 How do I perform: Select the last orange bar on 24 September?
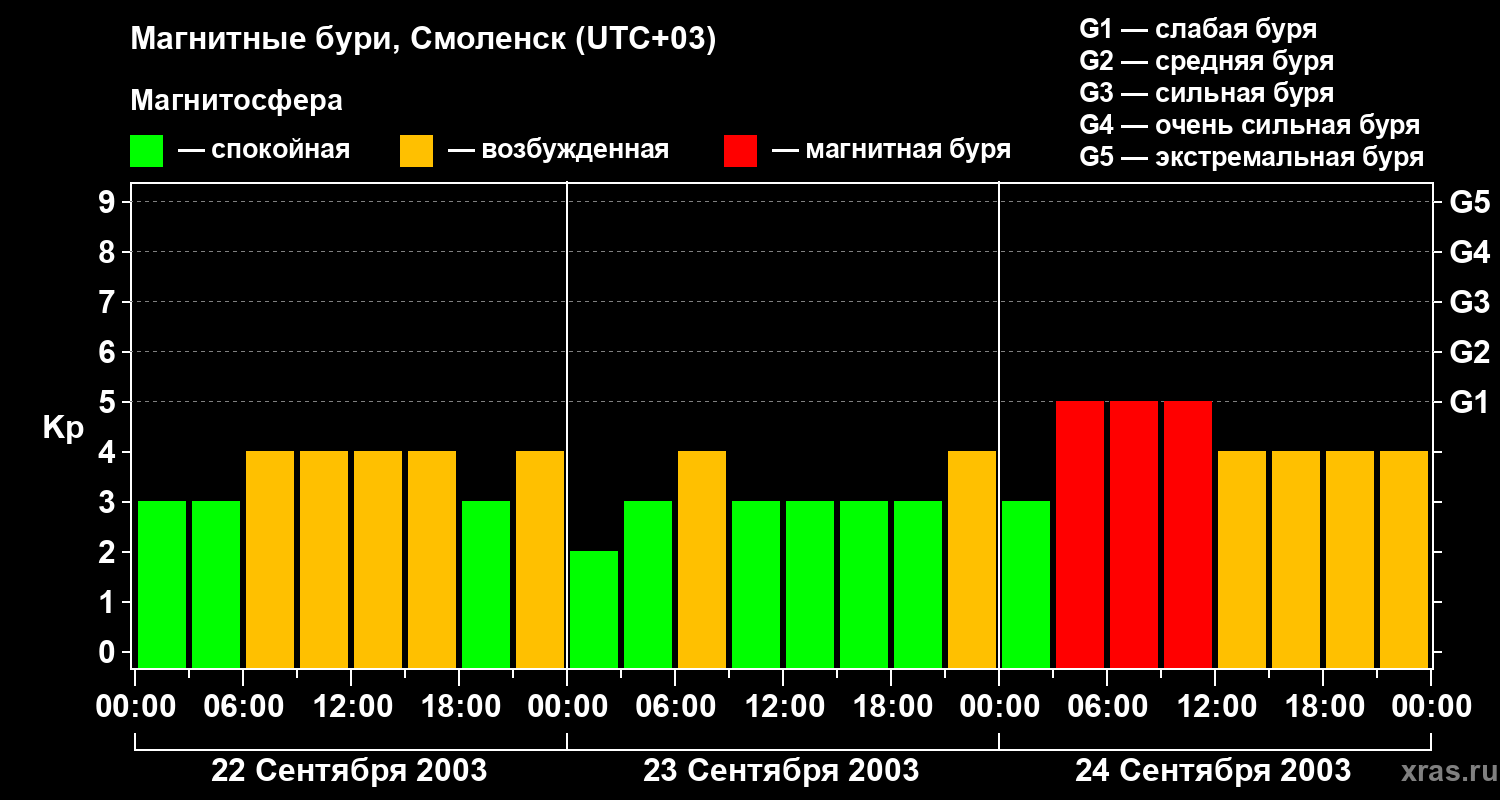coord(1404,559)
